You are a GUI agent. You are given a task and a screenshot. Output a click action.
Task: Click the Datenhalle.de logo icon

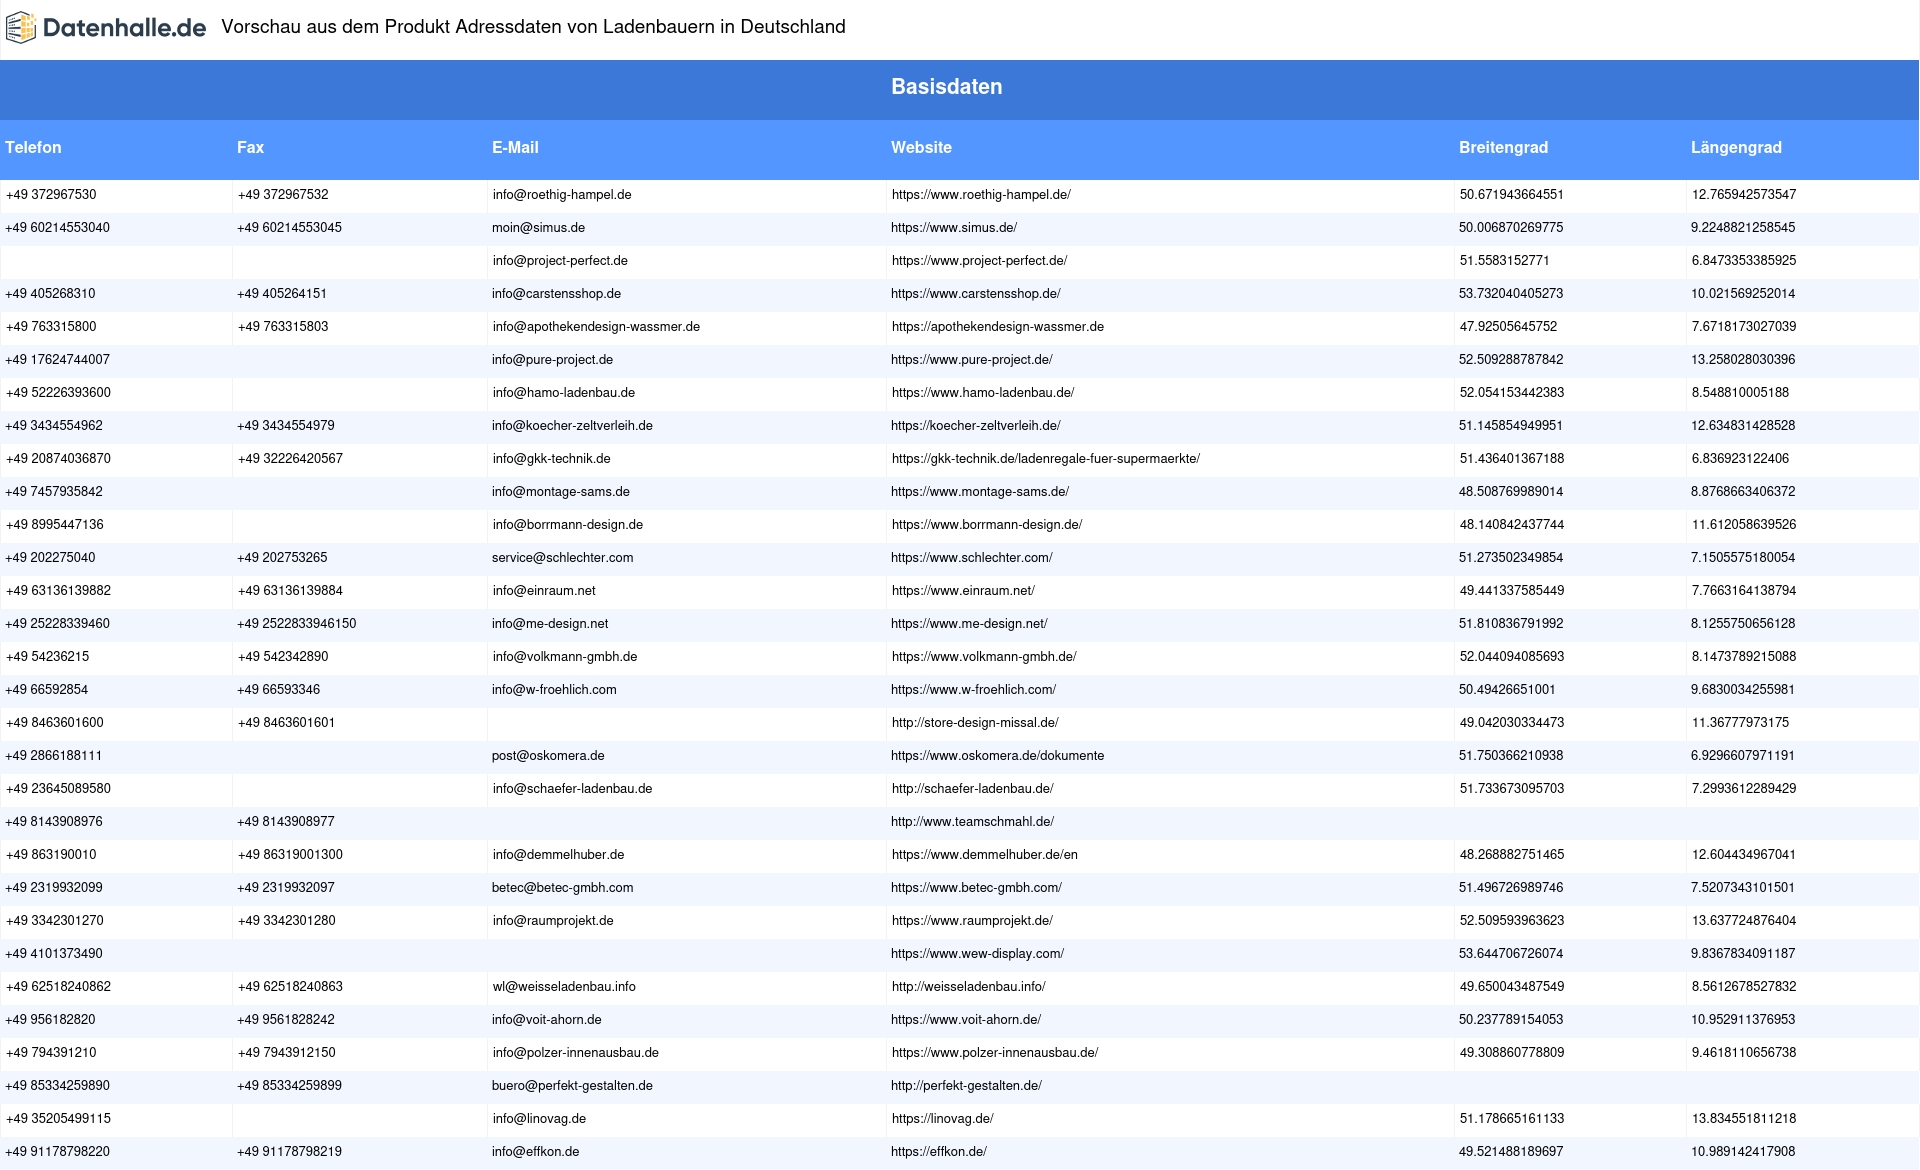[21, 27]
